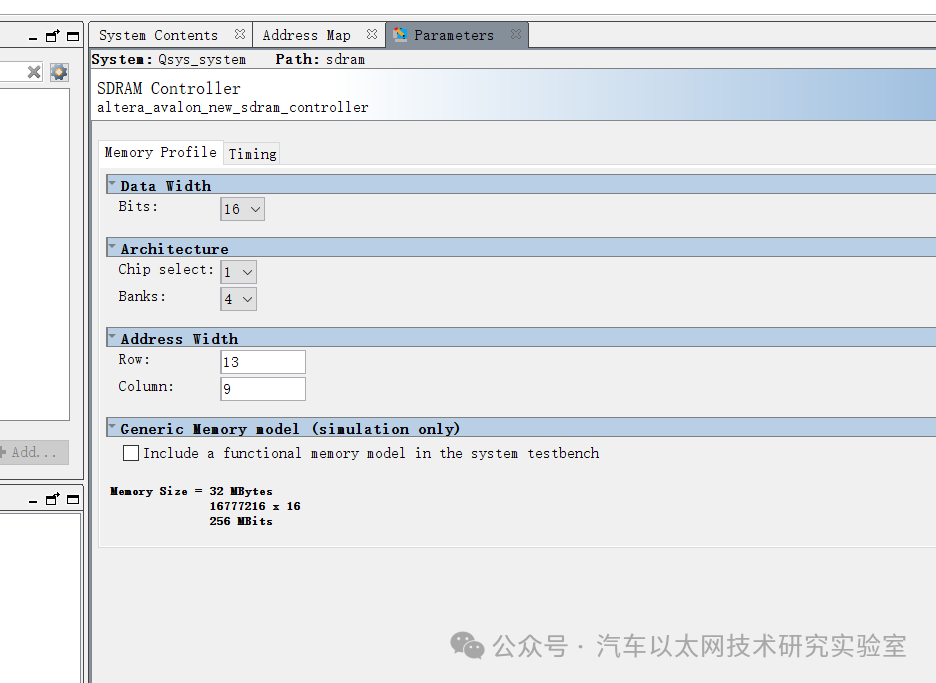Image resolution: width=936 pixels, height=683 pixels.
Task: Collapse the Address Width section
Action: [112, 337]
